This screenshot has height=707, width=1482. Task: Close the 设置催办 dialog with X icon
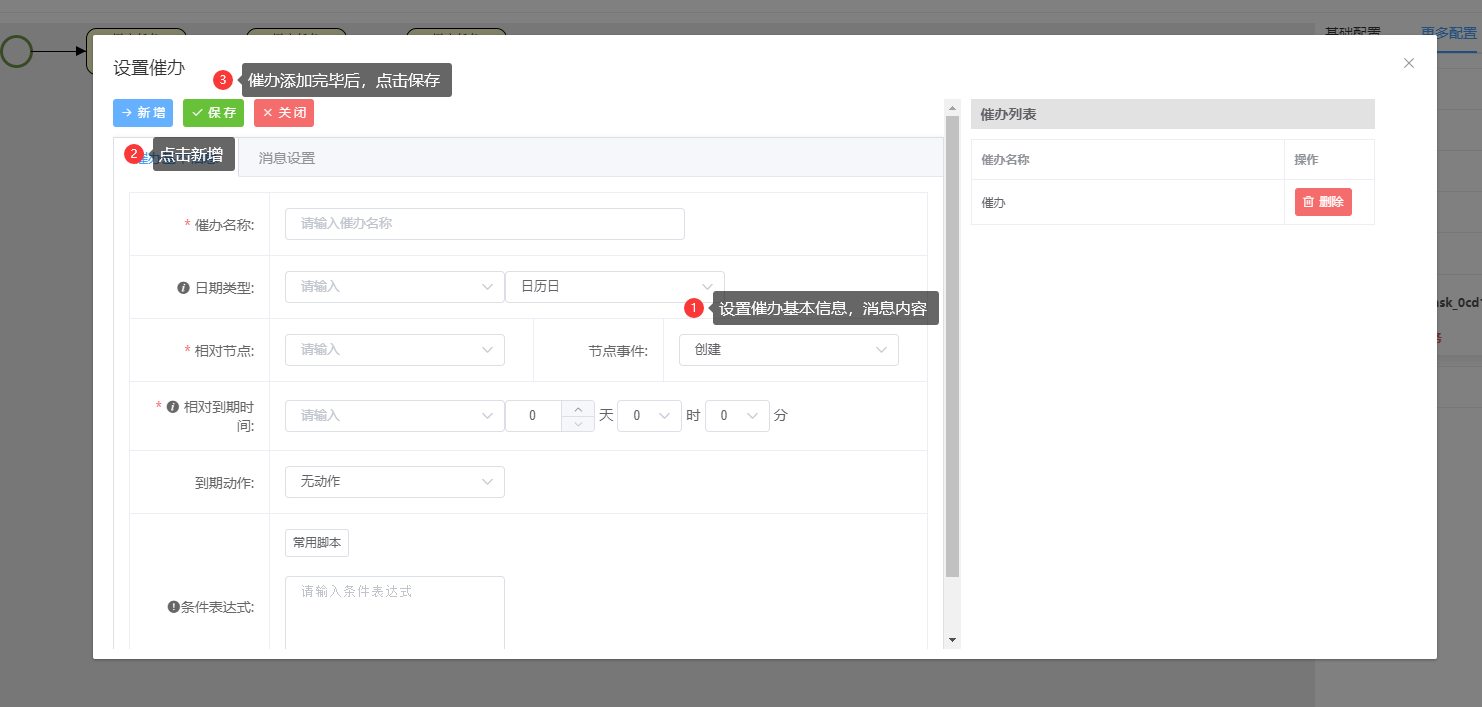1408,63
